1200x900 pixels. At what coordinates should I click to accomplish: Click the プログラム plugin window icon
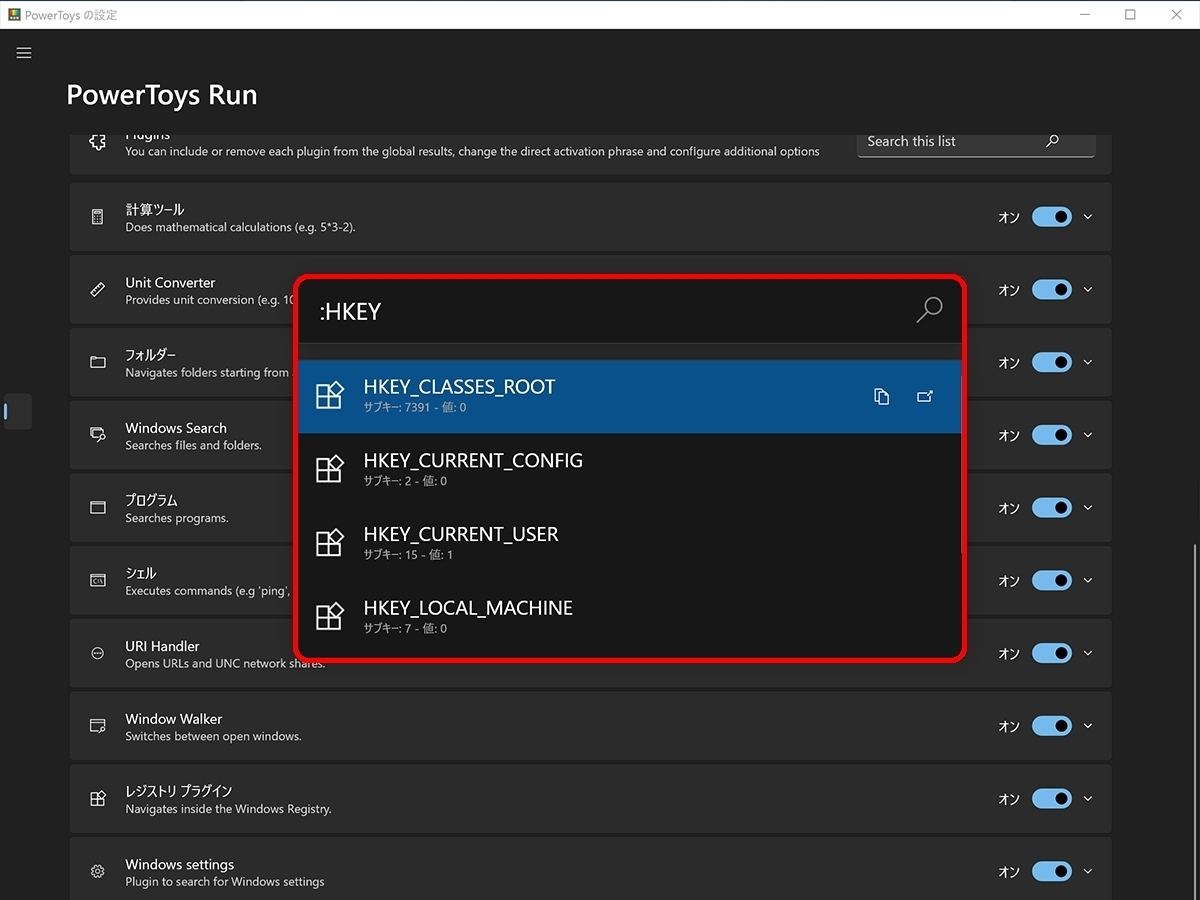click(97, 508)
